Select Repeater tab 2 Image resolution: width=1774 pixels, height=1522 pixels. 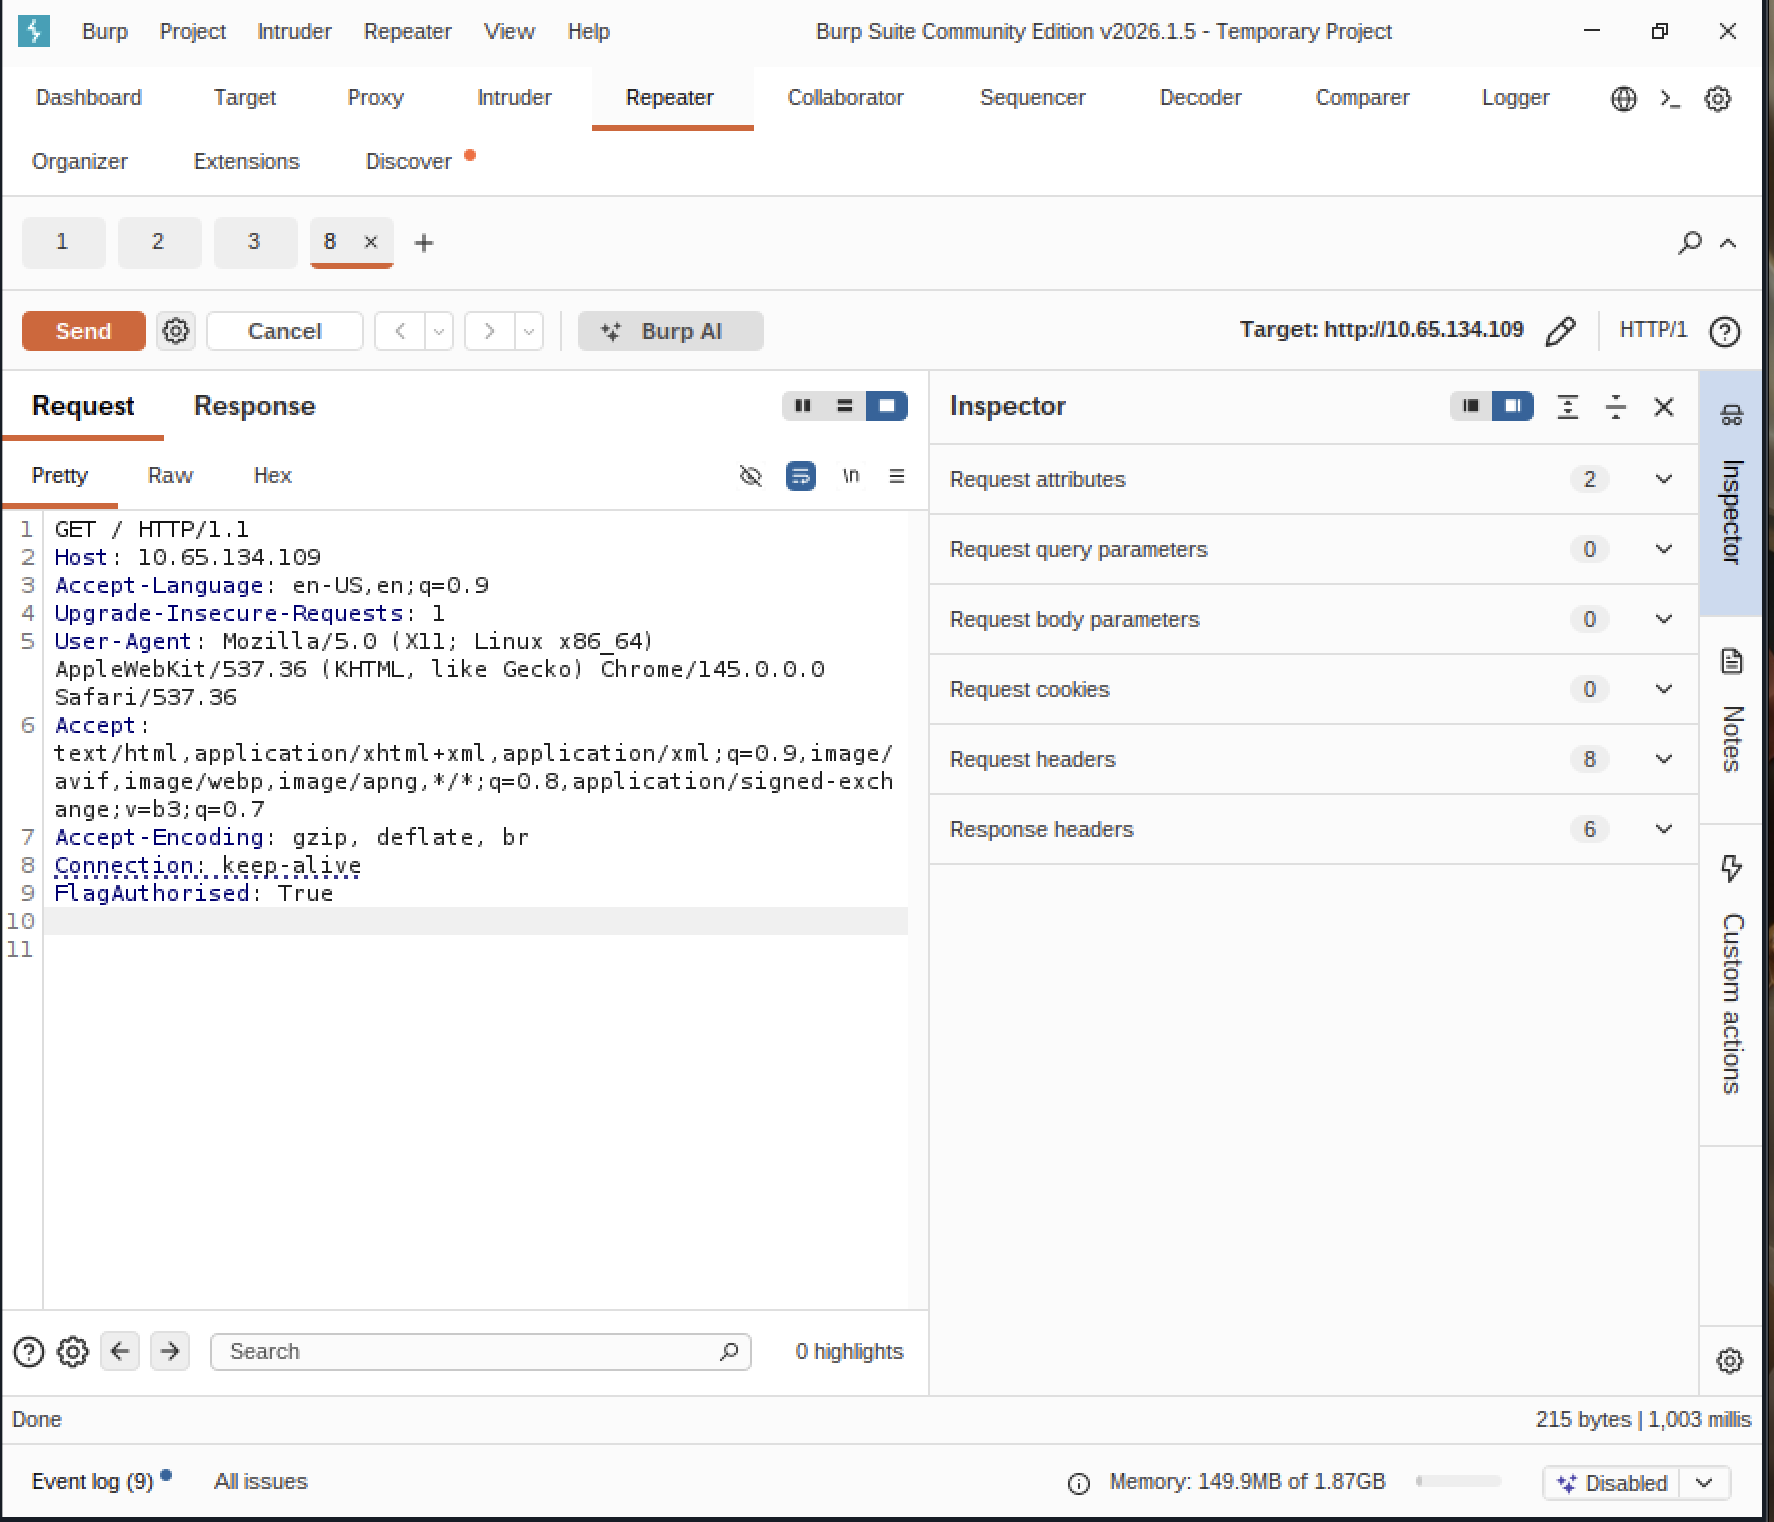pyautogui.click(x=158, y=242)
